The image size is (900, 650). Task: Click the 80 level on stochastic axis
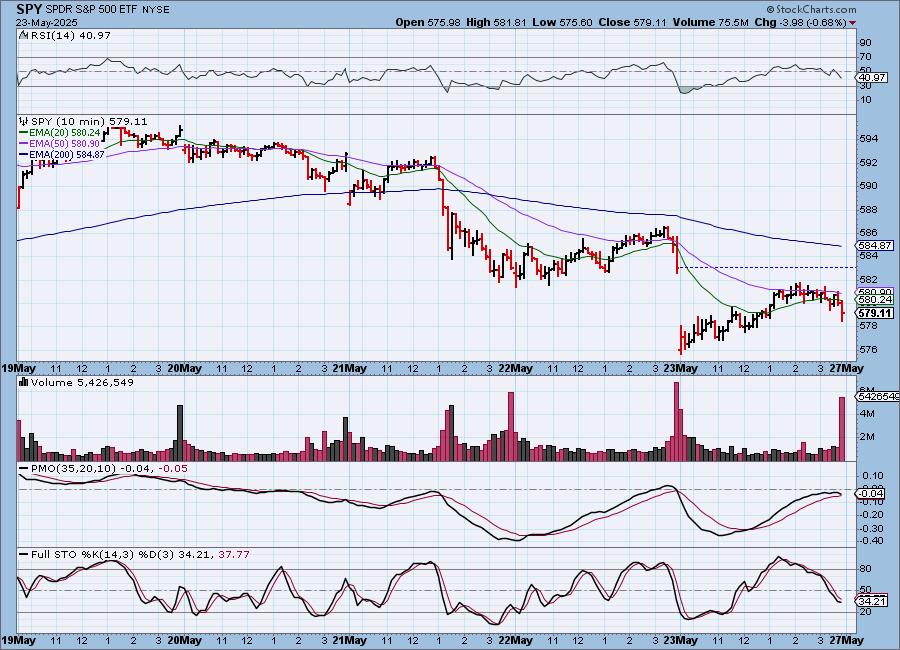865,568
